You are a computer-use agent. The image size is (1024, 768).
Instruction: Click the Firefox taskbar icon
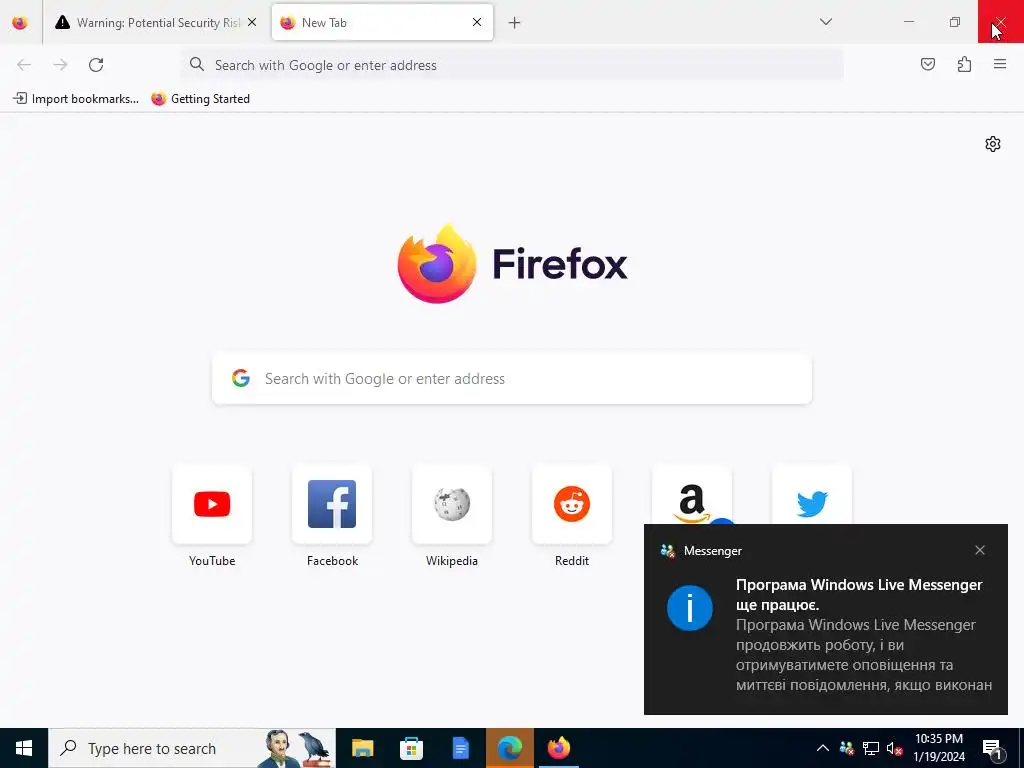558,748
